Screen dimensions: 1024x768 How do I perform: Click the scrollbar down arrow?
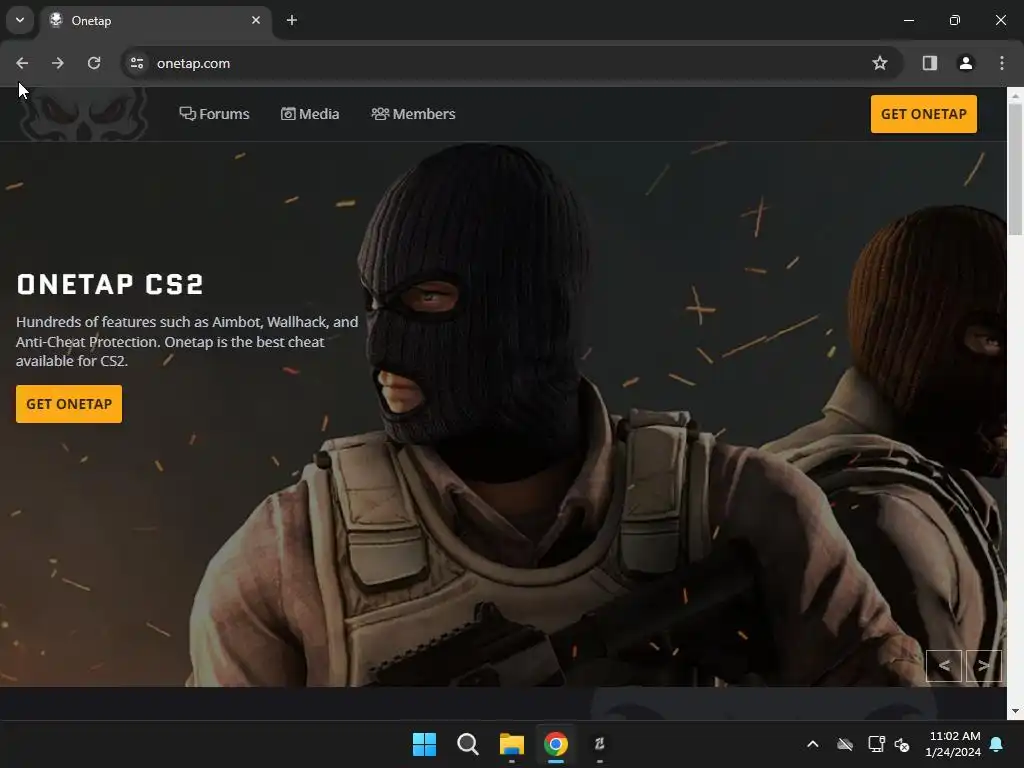1015,711
